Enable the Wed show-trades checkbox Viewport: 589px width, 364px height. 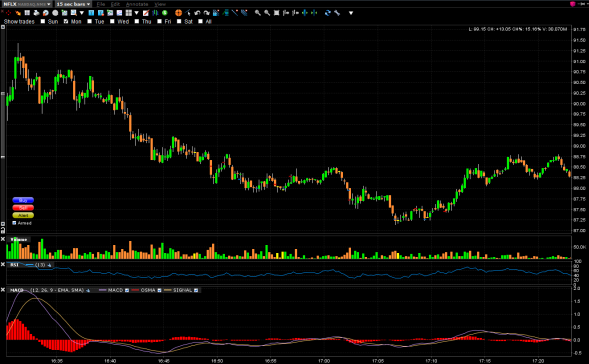tap(112, 21)
